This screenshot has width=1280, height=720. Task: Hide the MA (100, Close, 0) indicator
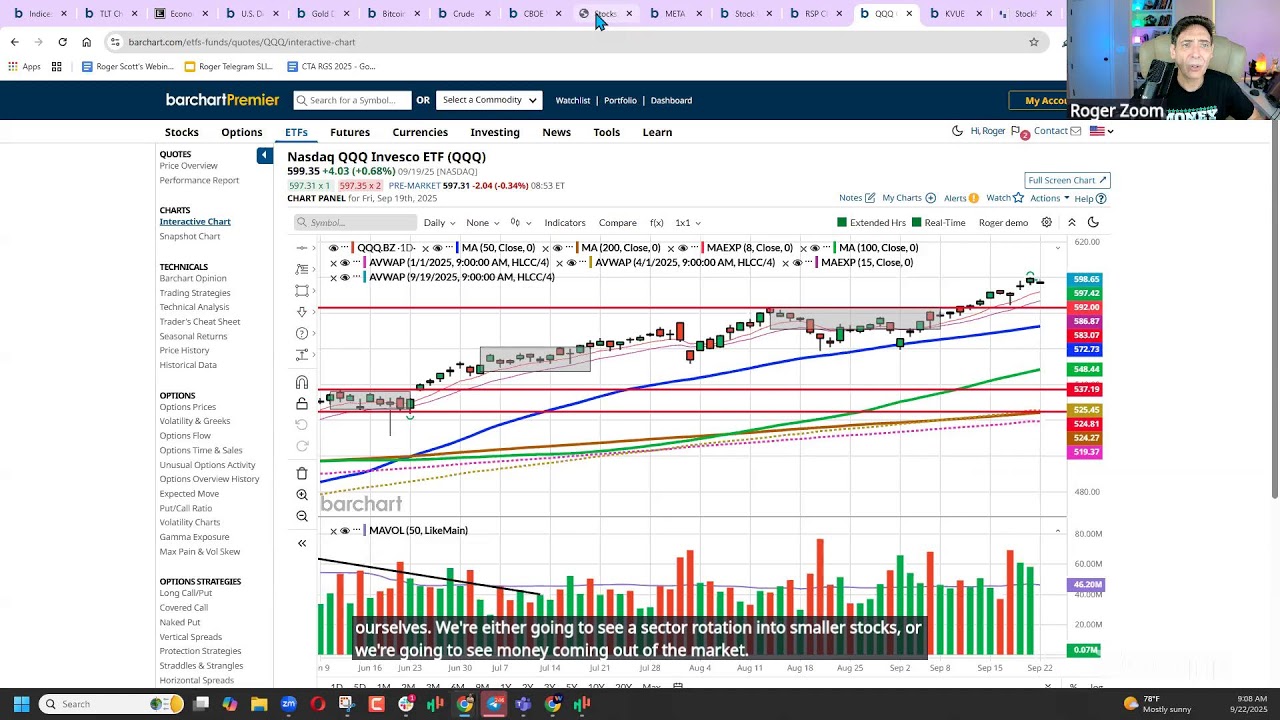(x=815, y=248)
